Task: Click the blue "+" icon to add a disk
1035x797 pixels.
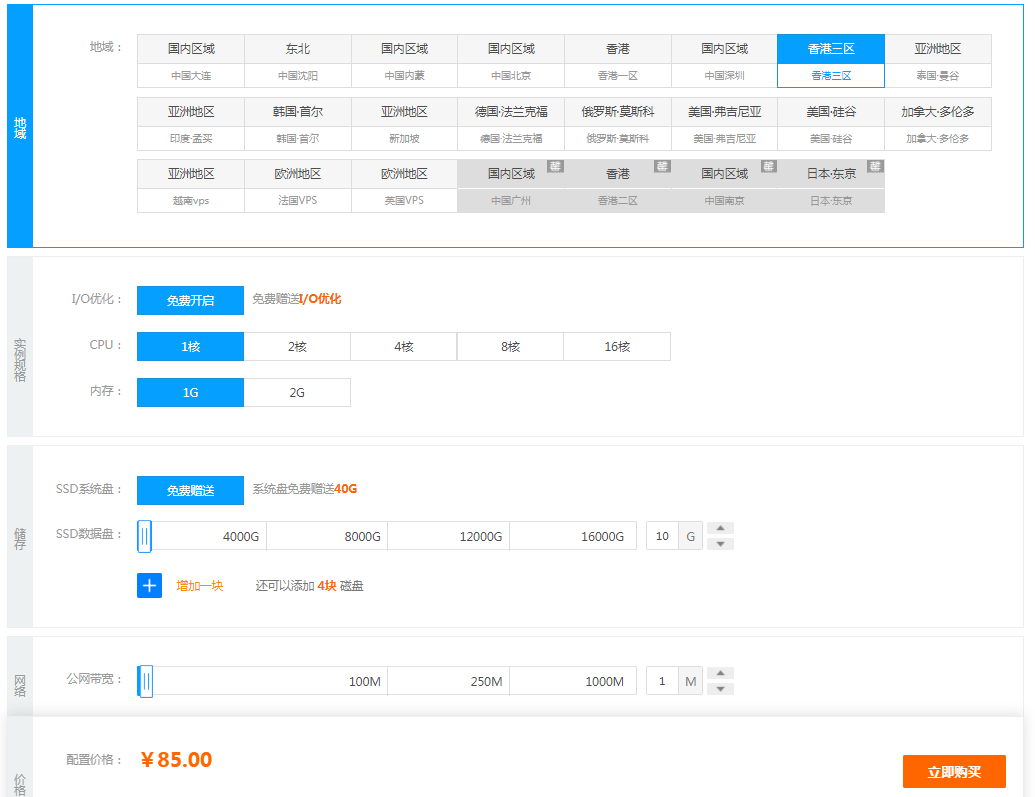Action: [149, 585]
